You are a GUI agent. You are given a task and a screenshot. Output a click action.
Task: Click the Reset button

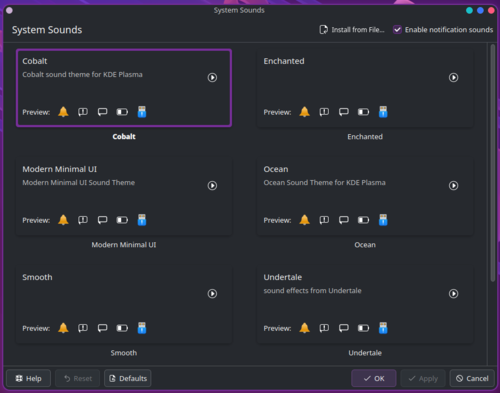coord(78,378)
